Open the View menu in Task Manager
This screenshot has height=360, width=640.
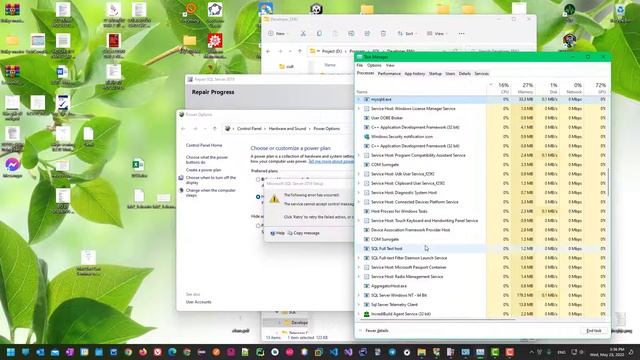pyautogui.click(x=390, y=65)
